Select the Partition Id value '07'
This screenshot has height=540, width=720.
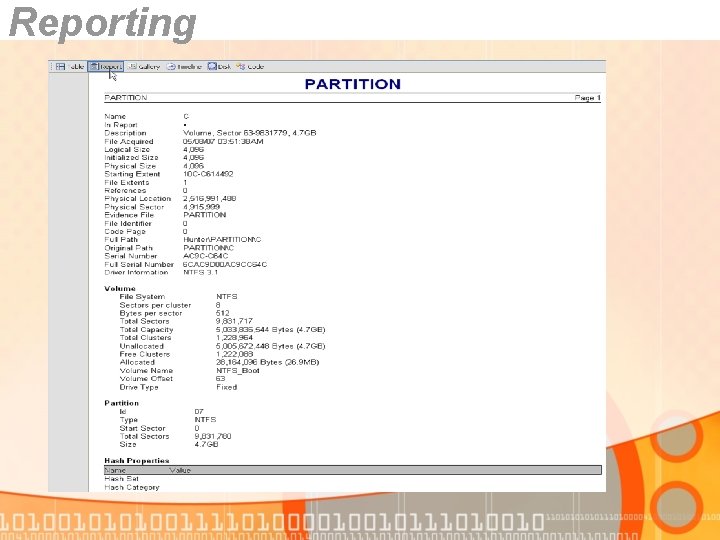click(199, 412)
